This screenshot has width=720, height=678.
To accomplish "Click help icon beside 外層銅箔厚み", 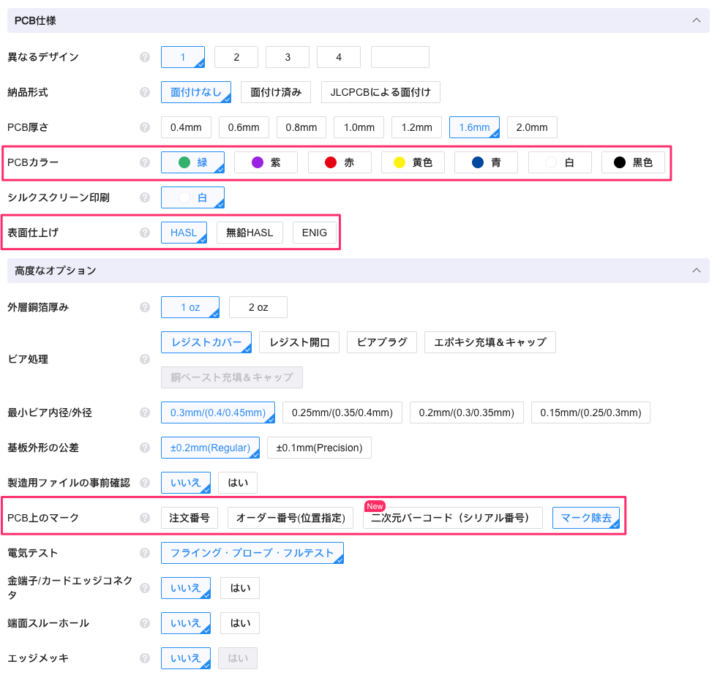I will (x=145, y=308).
